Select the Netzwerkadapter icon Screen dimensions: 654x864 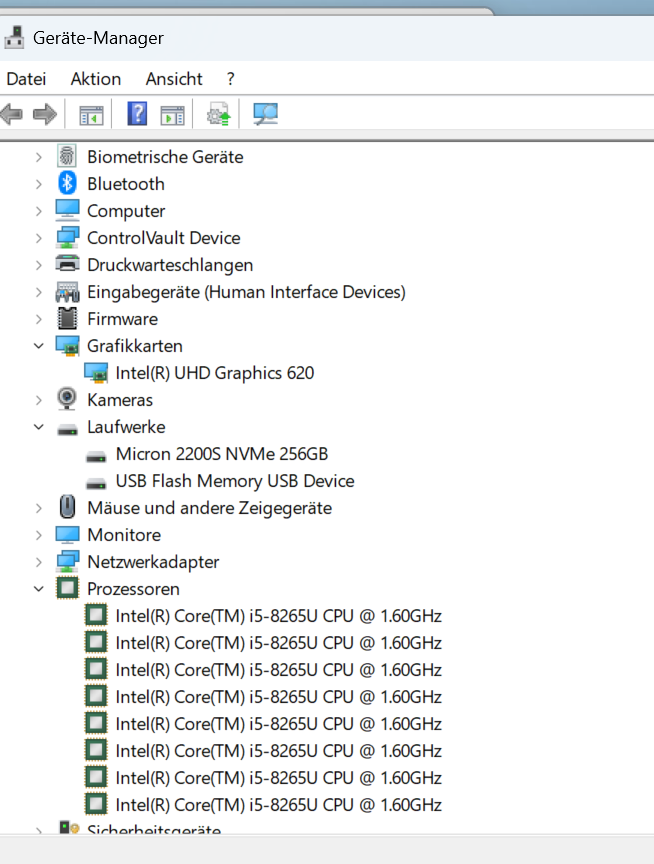click(x=67, y=561)
